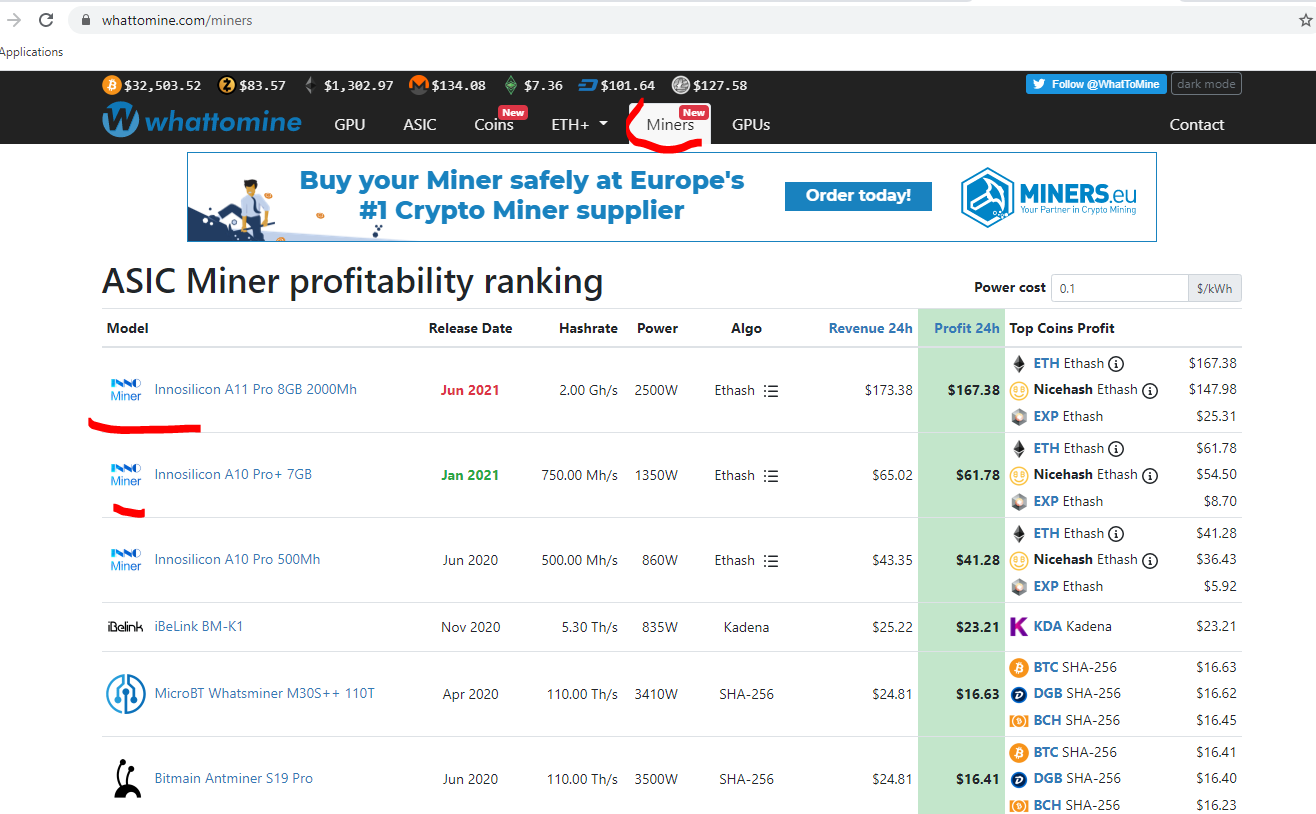Switch to the GPU tab in the navbar

(349, 124)
